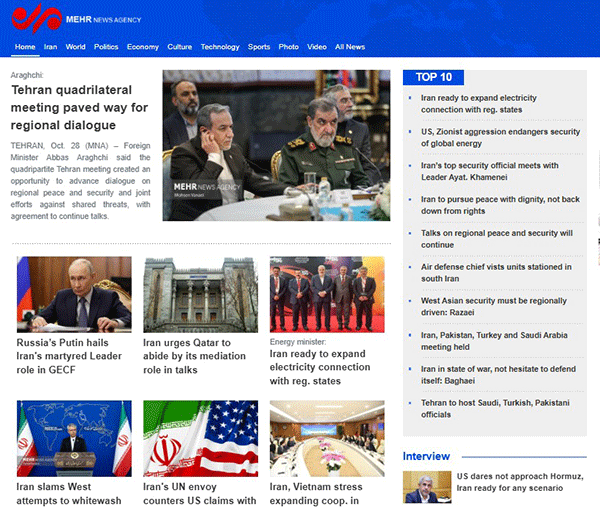Open Iran's UN envoy counters US headline
600x507 pixels.
(199, 494)
